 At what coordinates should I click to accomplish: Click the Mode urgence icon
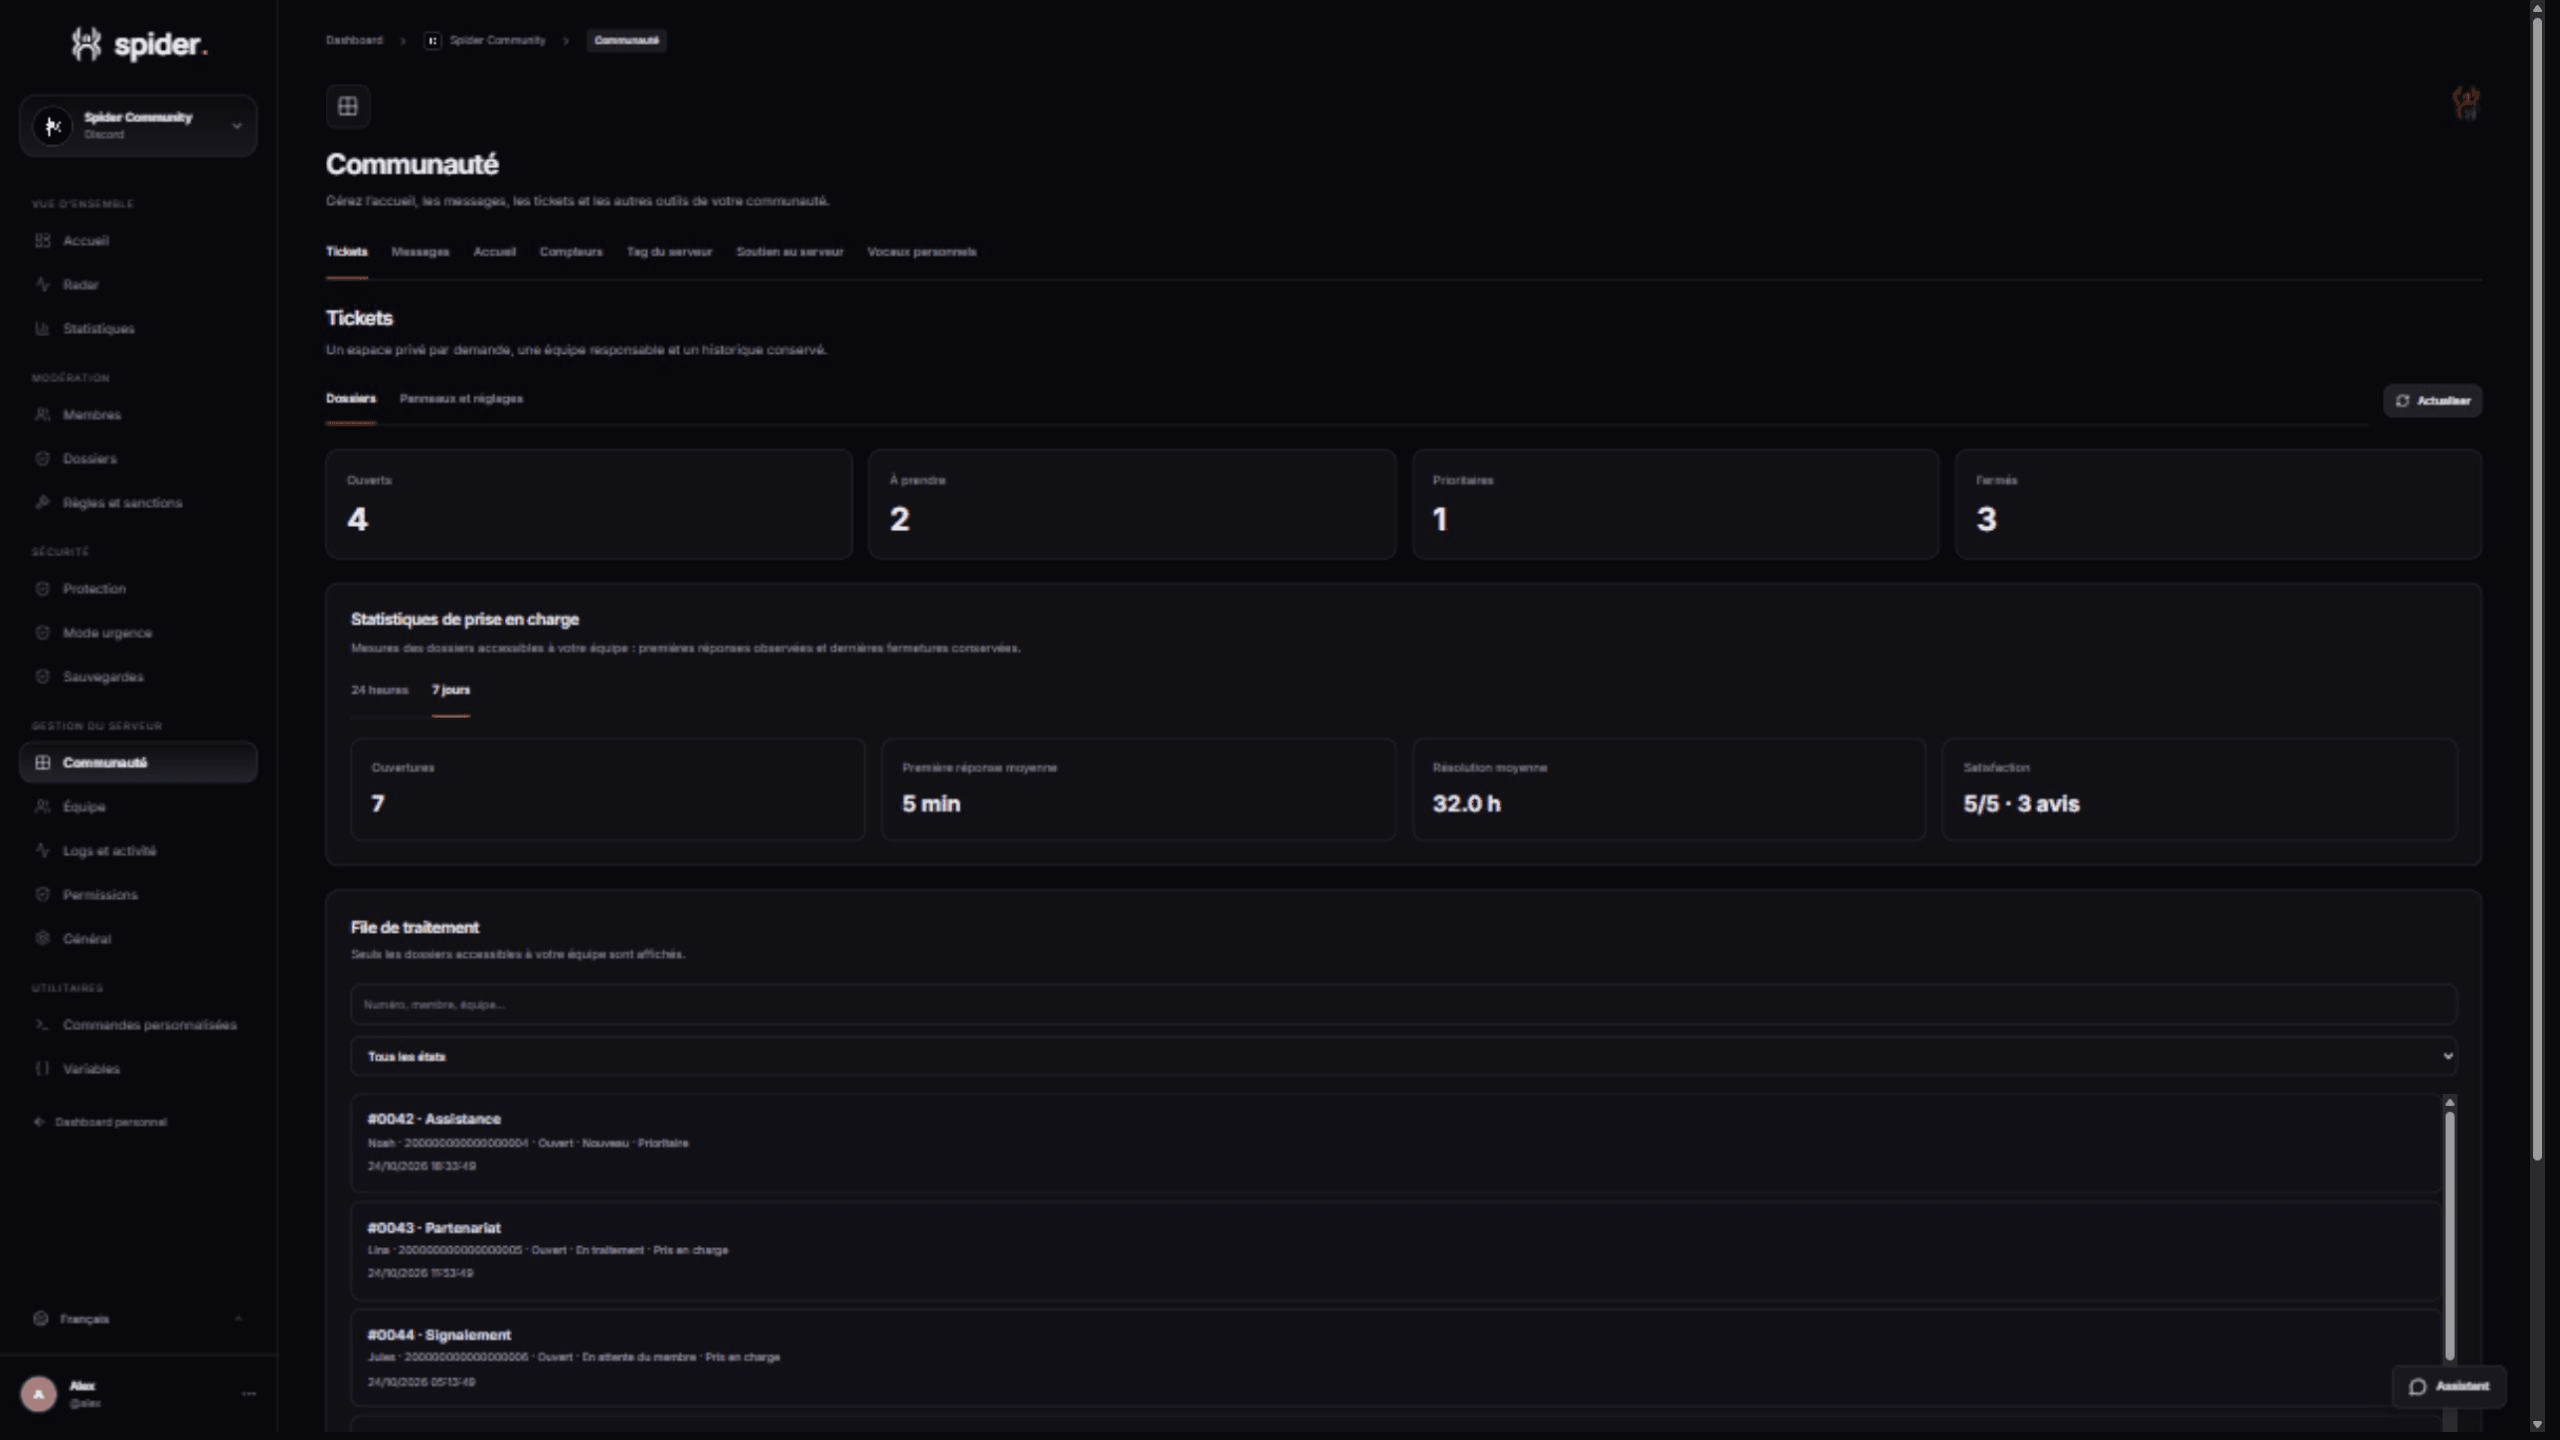pos(42,632)
